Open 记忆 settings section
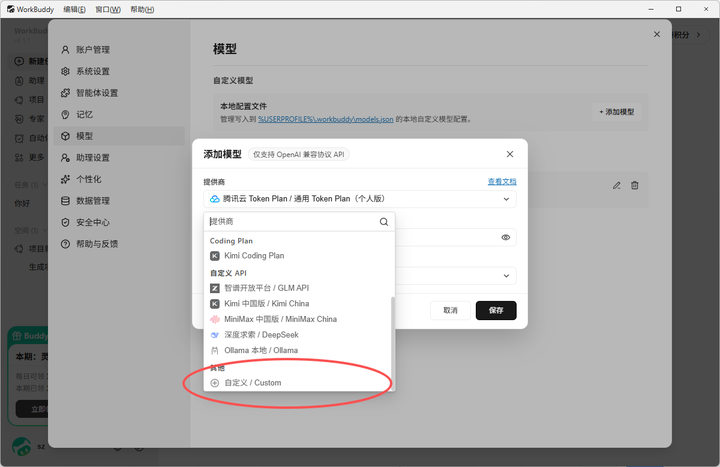The height and width of the screenshot is (467, 720). [119, 114]
